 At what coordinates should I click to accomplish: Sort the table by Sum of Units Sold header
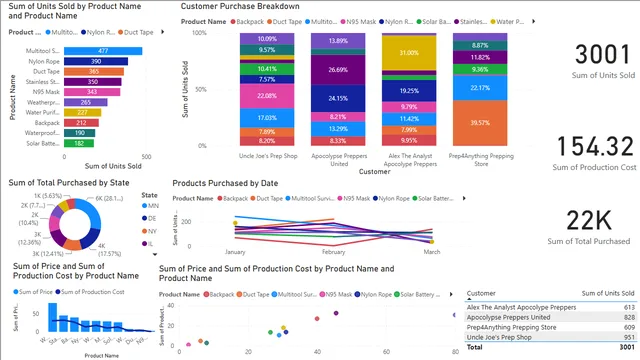click(608, 293)
